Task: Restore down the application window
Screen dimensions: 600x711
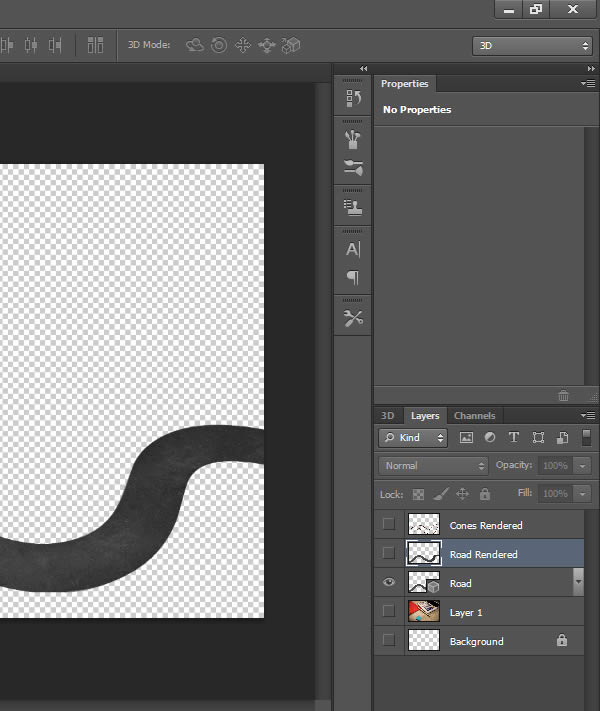Action: pos(536,9)
